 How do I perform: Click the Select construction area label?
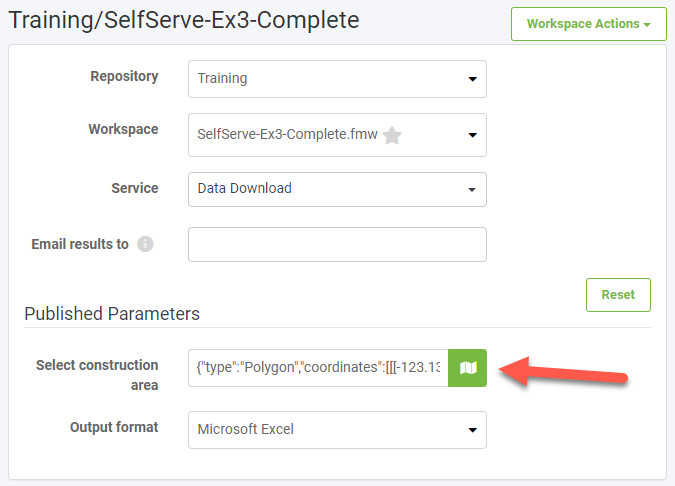coord(97,375)
